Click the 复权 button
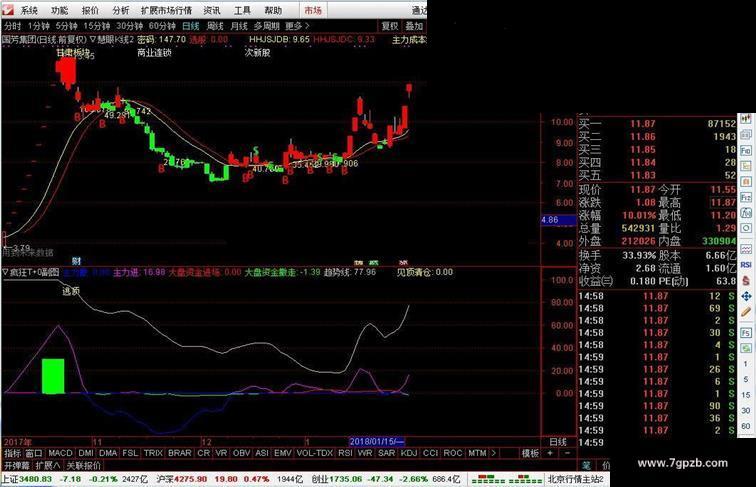The width and height of the screenshot is (756, 487). (x=390, y=26)
